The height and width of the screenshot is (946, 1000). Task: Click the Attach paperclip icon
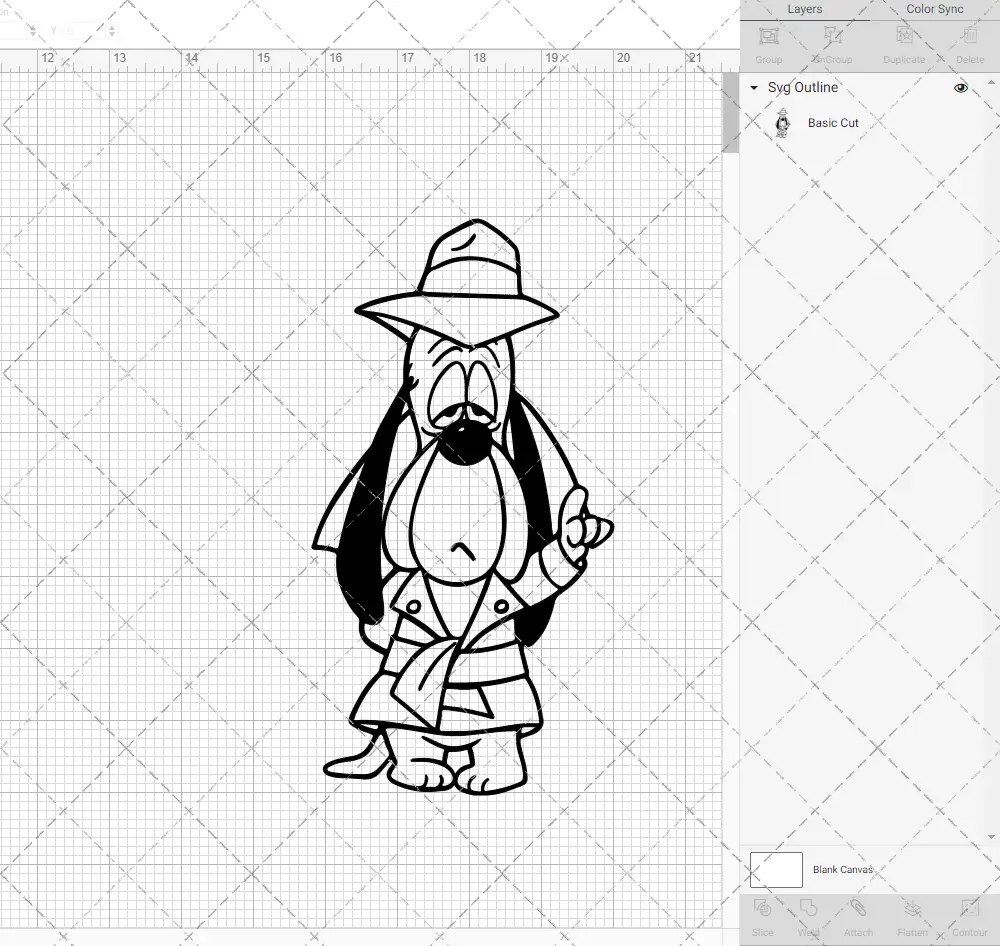(x=858, y=916)
